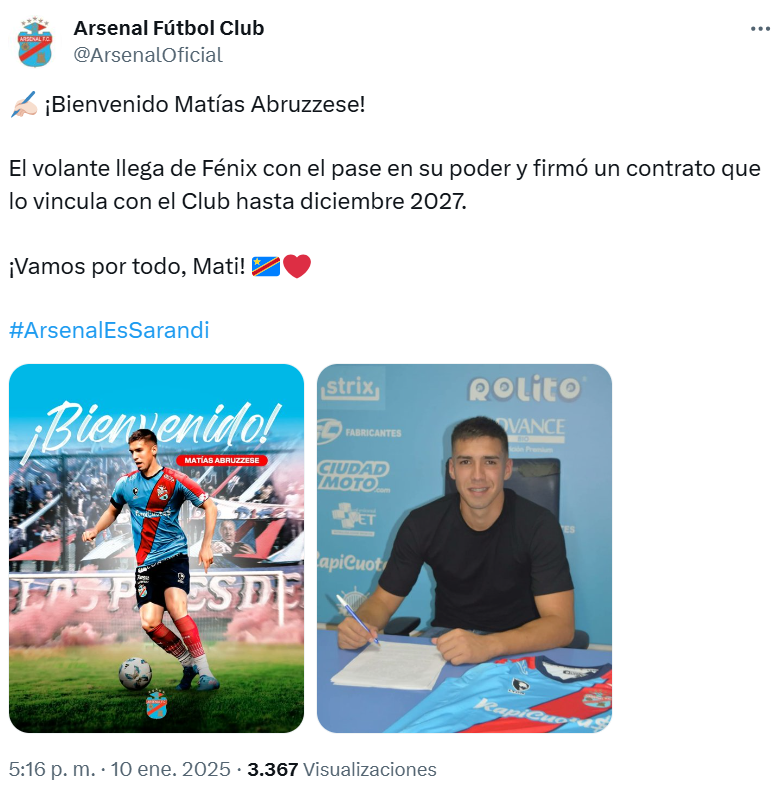
Task: Click the strix sponsor logo in photo
Action: pos(350,388)
